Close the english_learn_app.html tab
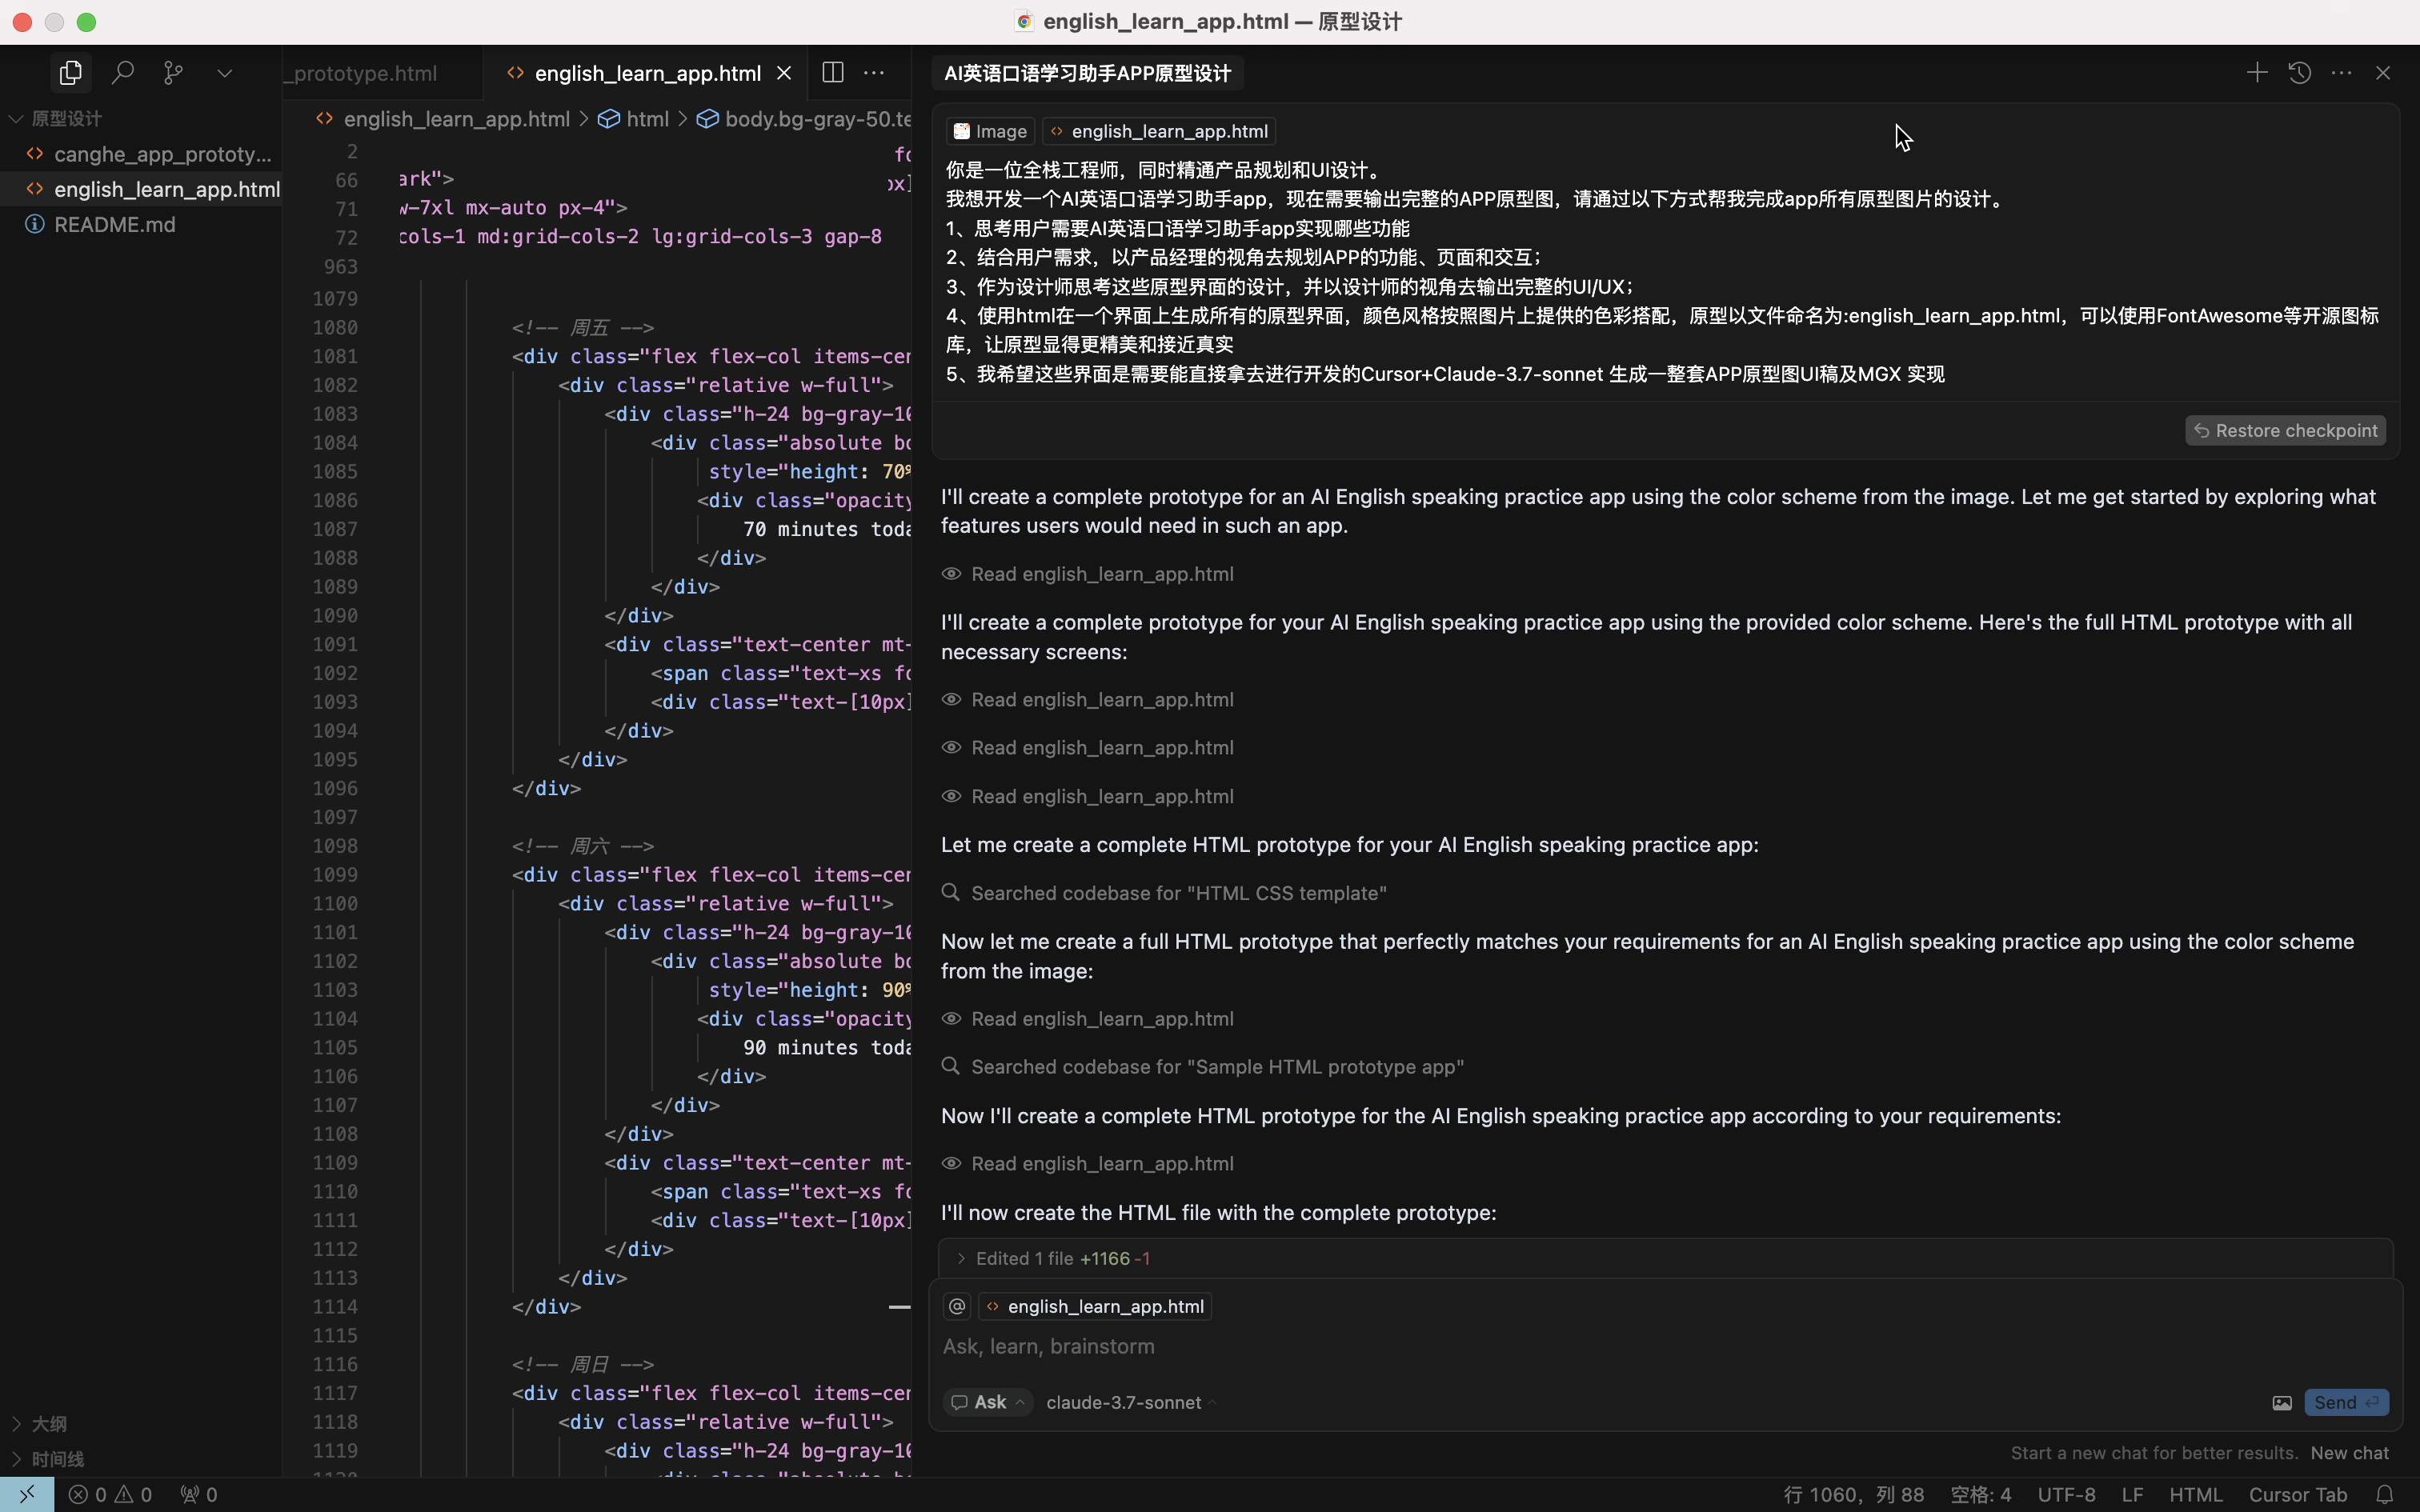The width and height of the screenshot is (2420, 1512). pyautogui.click(x=784, y=73)
